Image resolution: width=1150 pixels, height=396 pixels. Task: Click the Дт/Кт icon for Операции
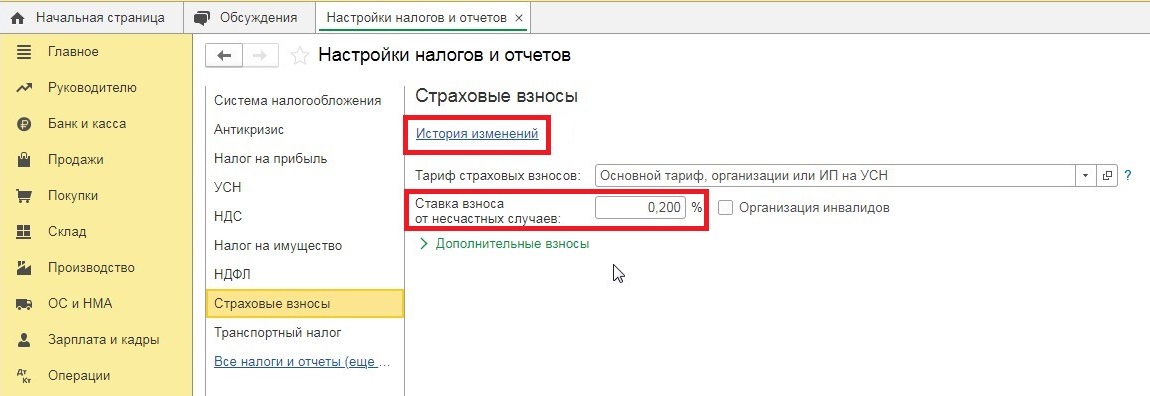[24, 375]
